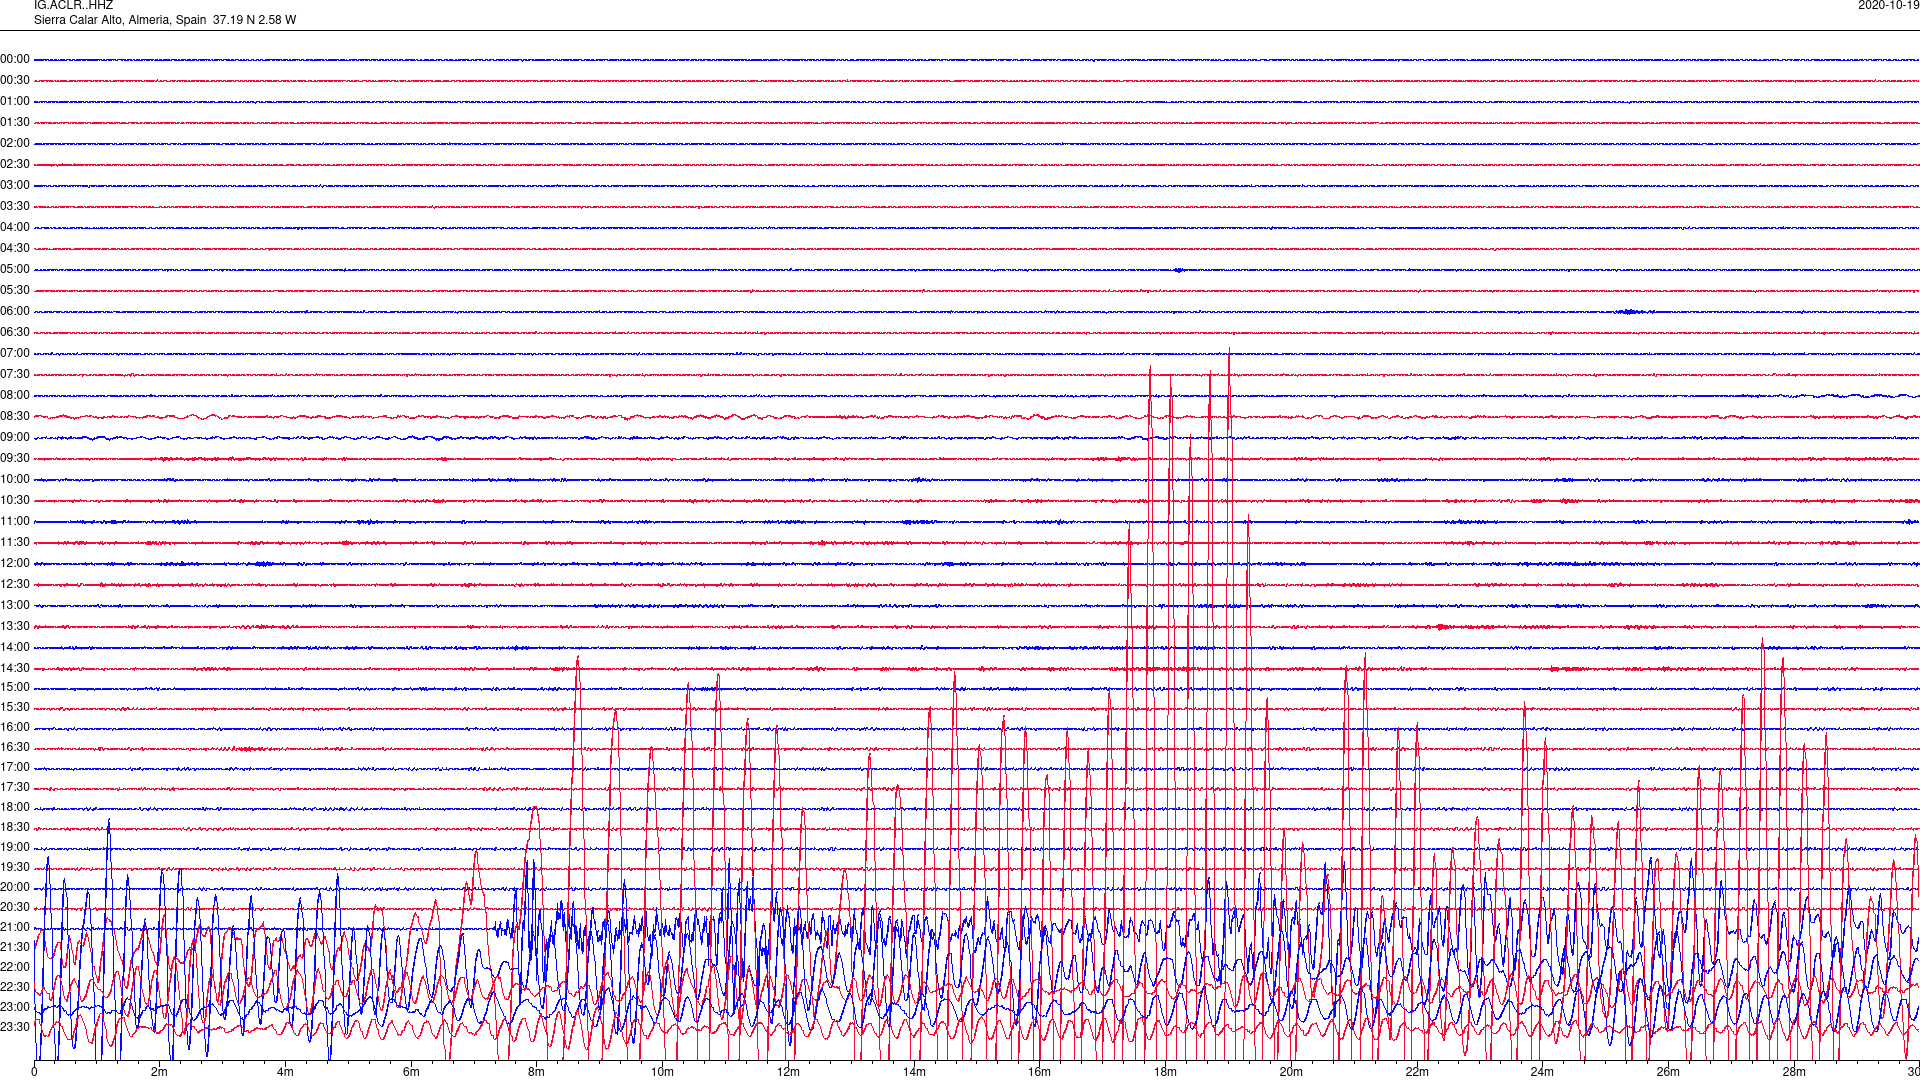
Task: Click the 10m tick on time axis
Action: (662, 1072)
